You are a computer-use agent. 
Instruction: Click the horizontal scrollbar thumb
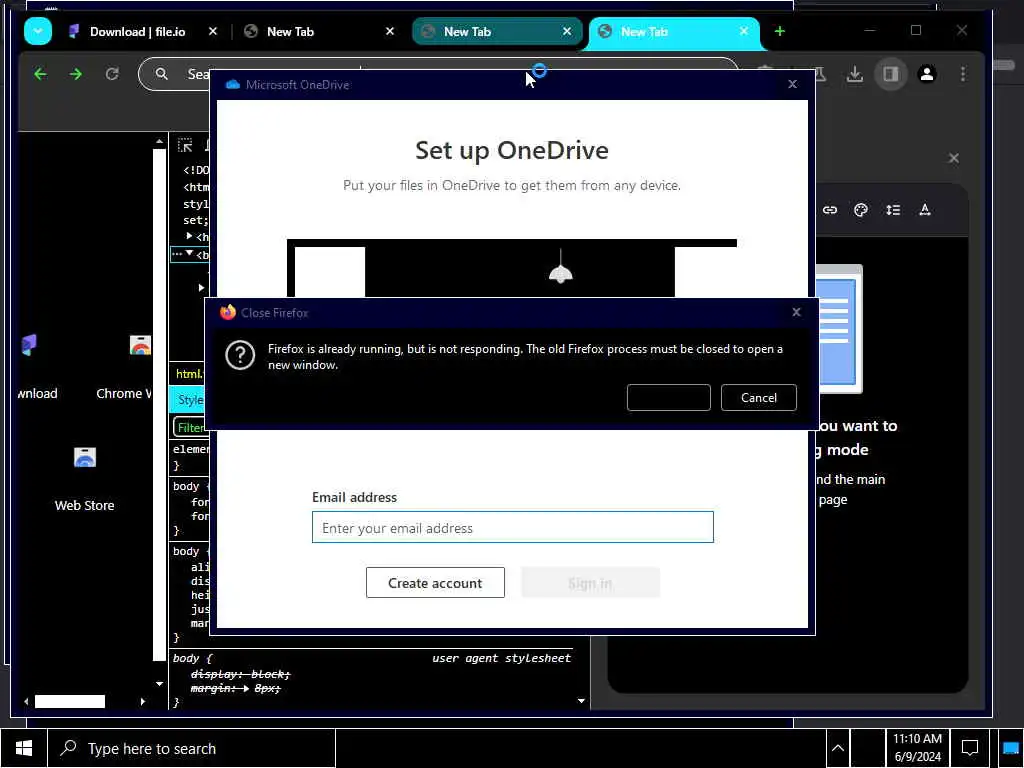tap(70, 701)
